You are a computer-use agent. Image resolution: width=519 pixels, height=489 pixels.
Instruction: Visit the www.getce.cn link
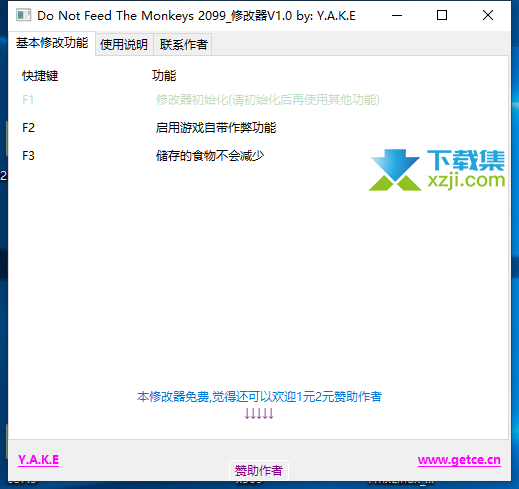459,460
